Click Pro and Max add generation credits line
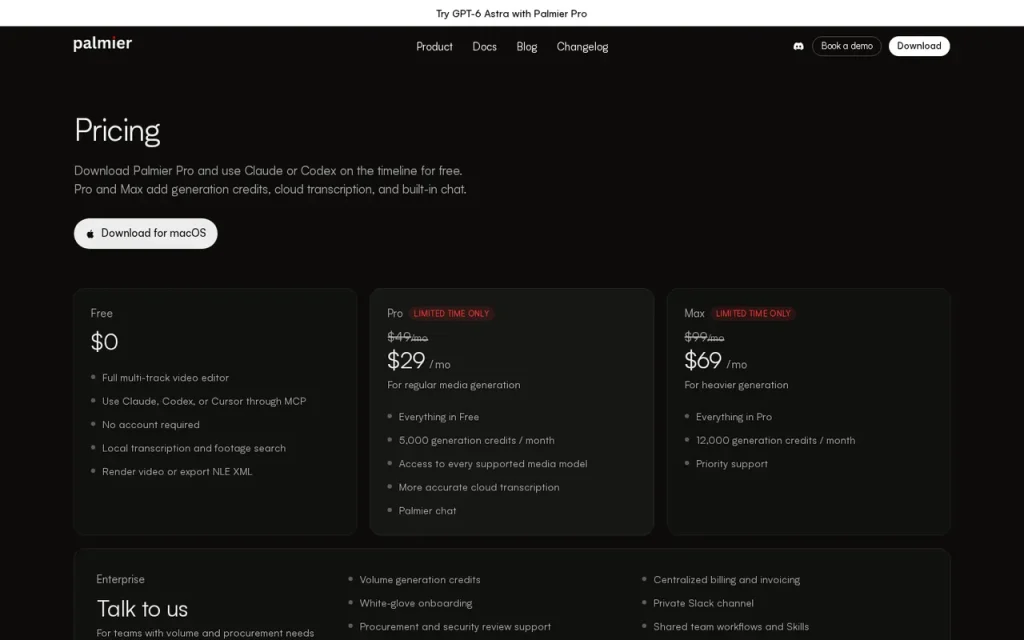The image size is (1024, 640). 270,189
